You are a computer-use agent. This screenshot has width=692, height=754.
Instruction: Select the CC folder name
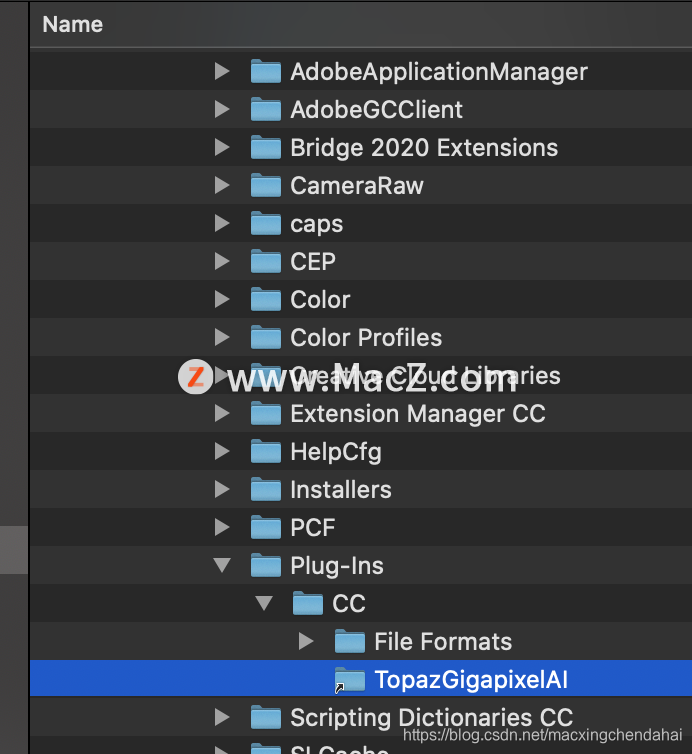point(349,603)
